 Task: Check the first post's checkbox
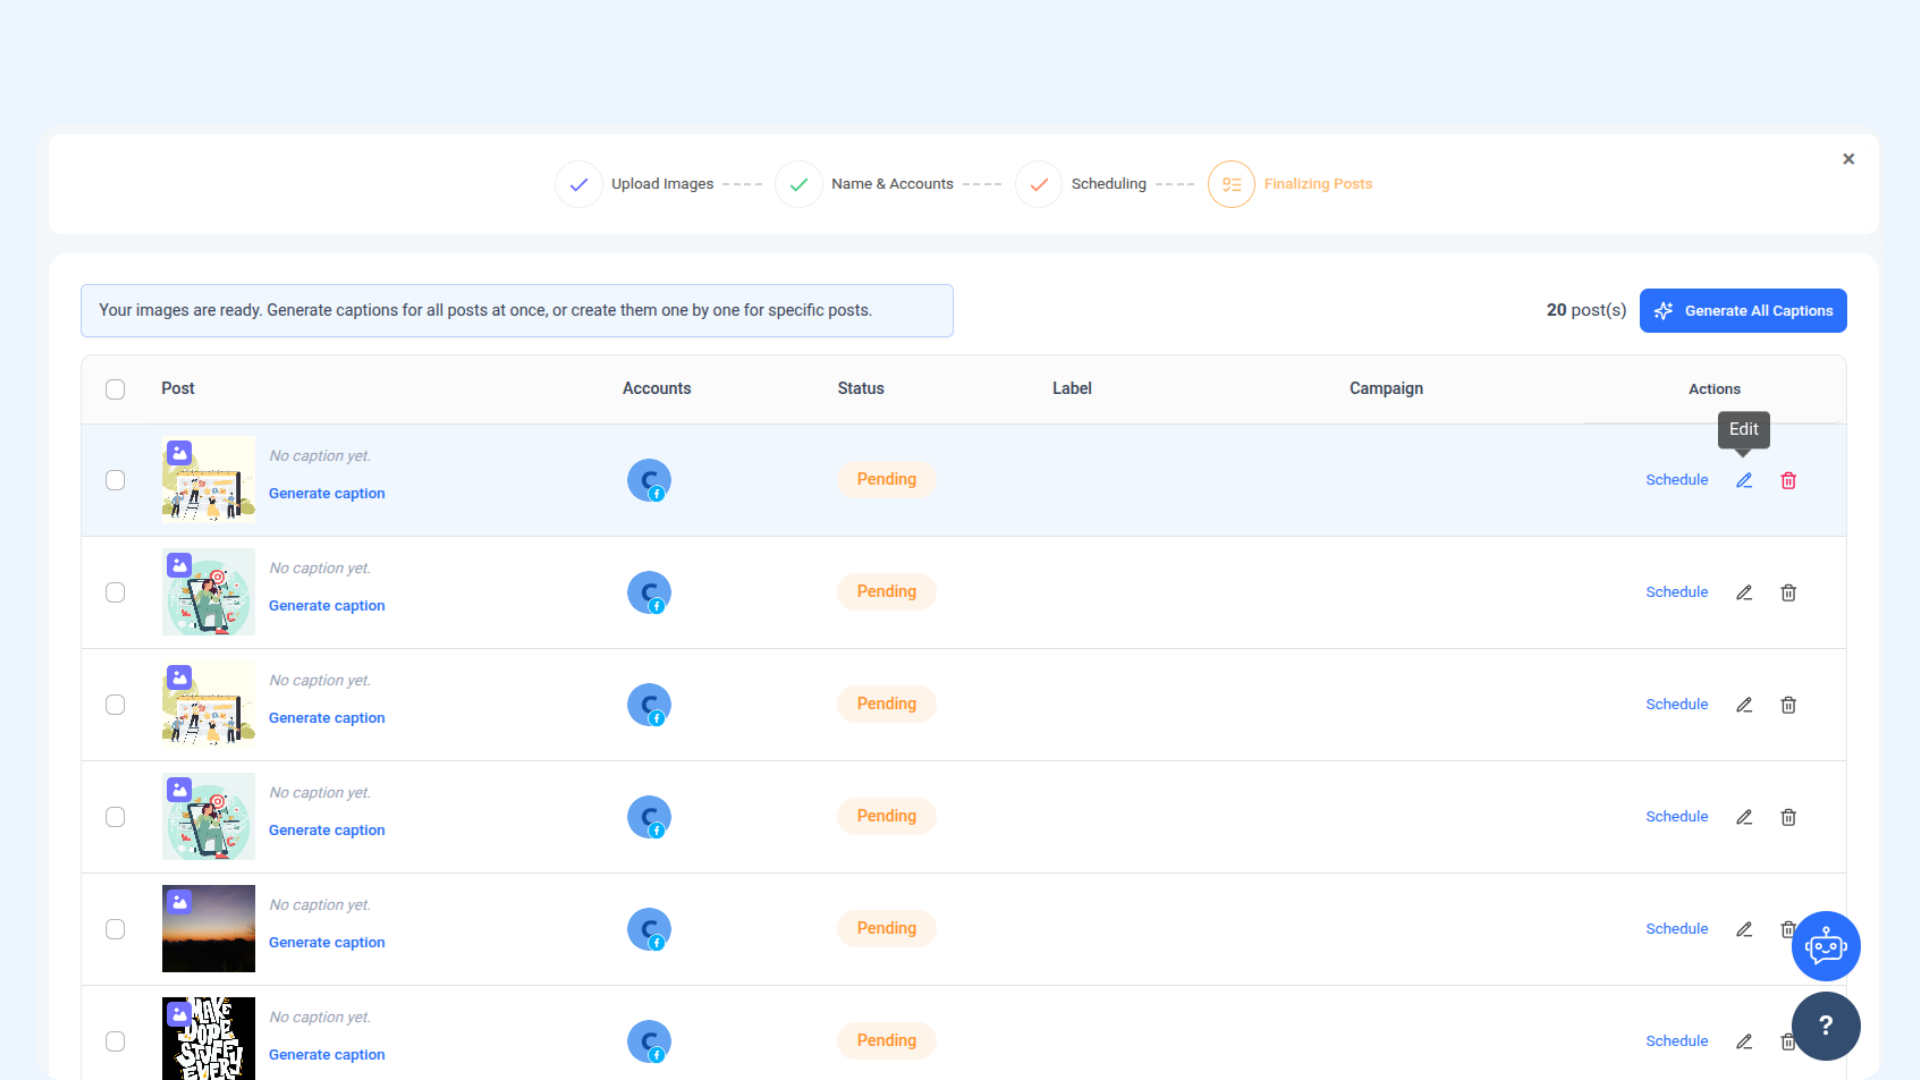point(115,481)
